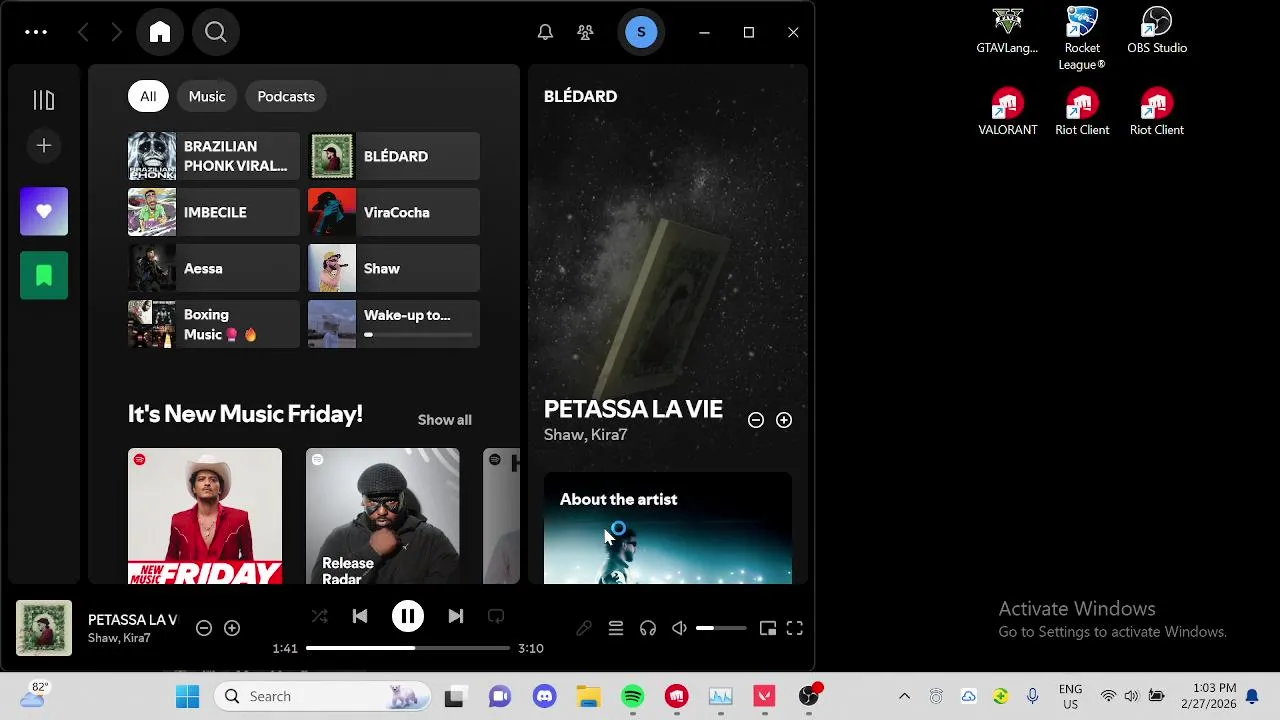Open New Music Friday playlist cover
Image resolution: width=1280 pixels, height=720 pixels.
[205, 516]
